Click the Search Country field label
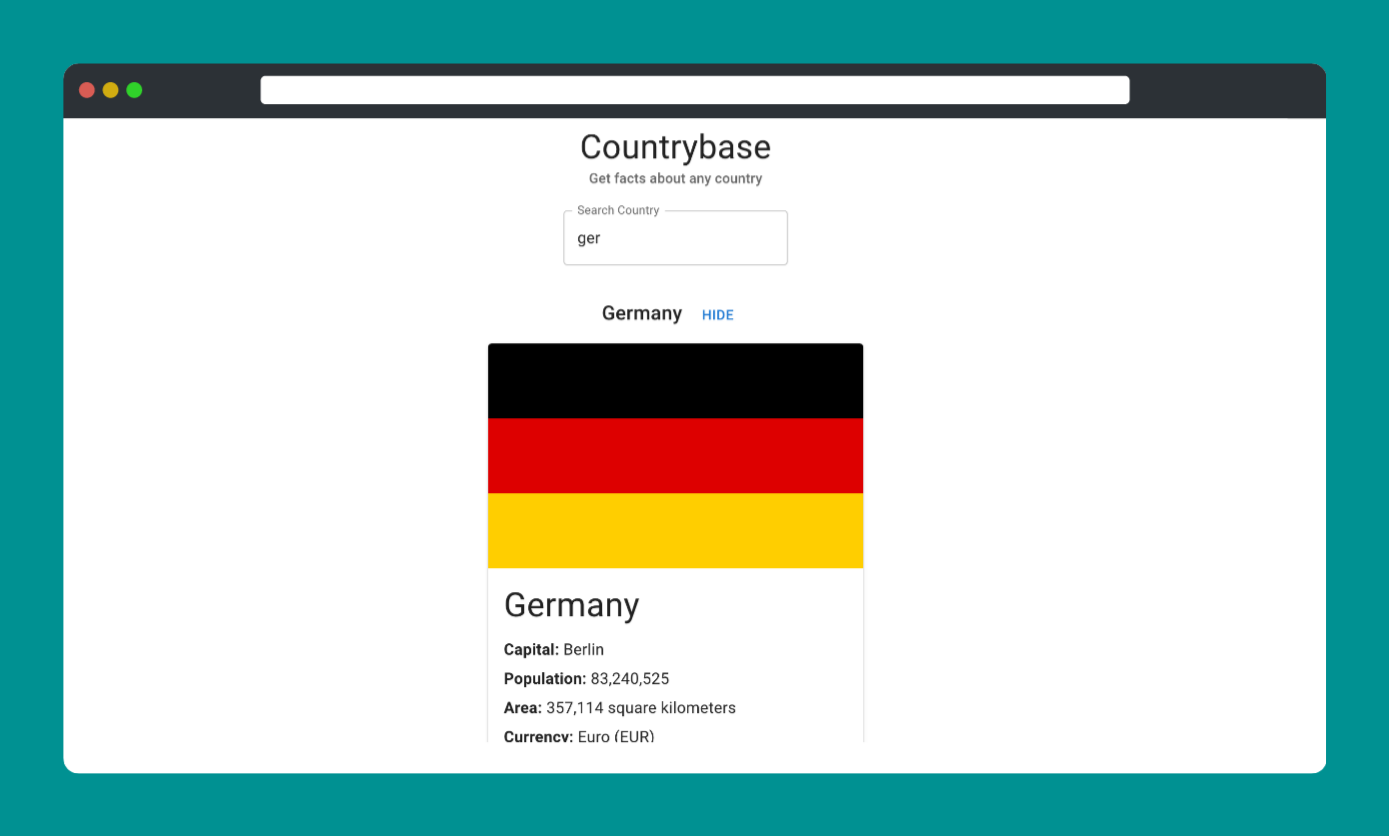This screenshot has width=1389, height=836. (x=617, y=210)
